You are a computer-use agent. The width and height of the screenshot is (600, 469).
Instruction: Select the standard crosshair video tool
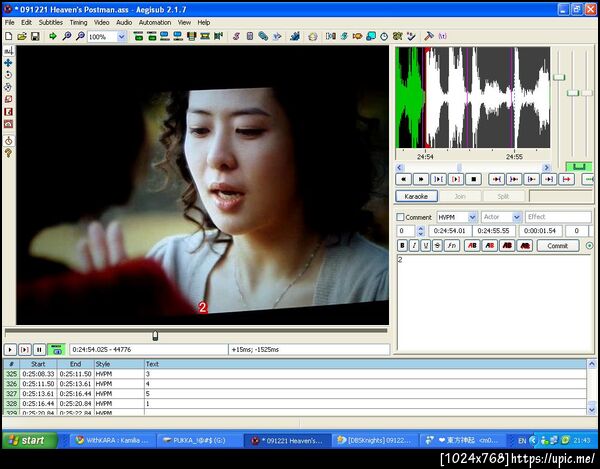[8, 50]
